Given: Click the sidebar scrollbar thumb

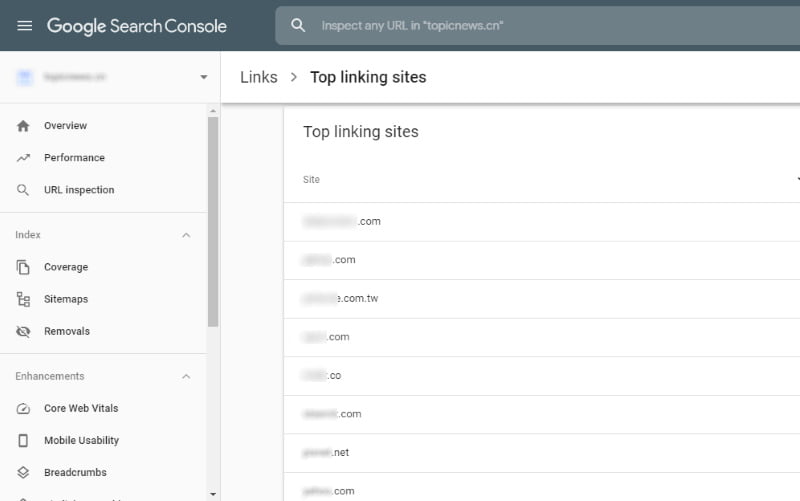Looking at the screenshot, I should tap(213, 221).
